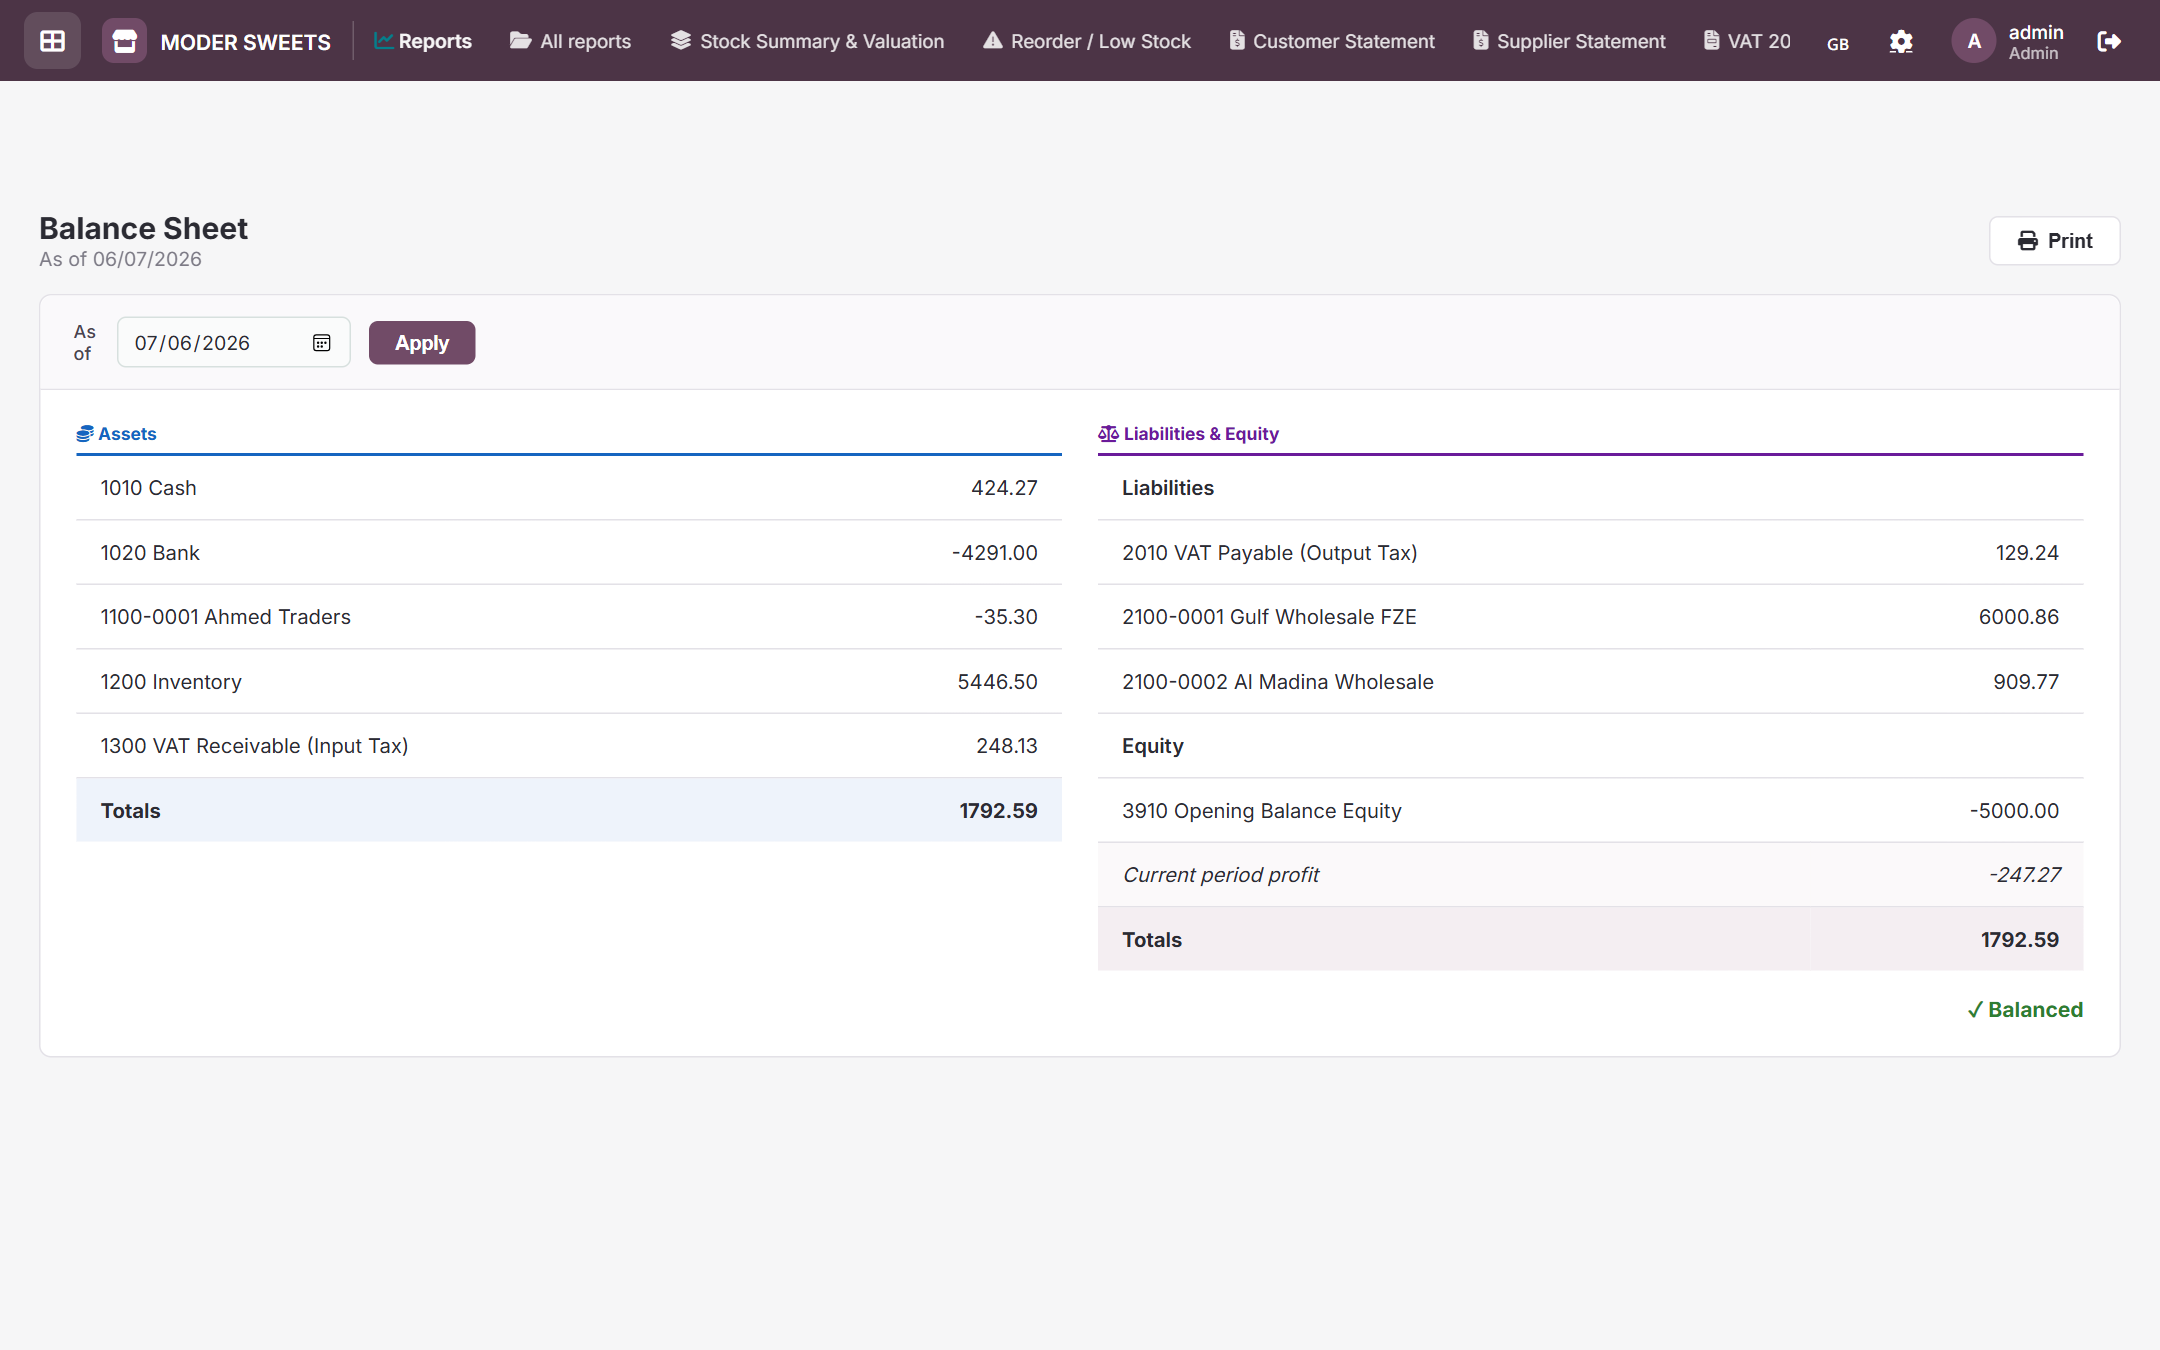This screenshot has width=2160, height=1350.
Task: Click the MODER SWEETS brand name
Action: coord(246,42)
